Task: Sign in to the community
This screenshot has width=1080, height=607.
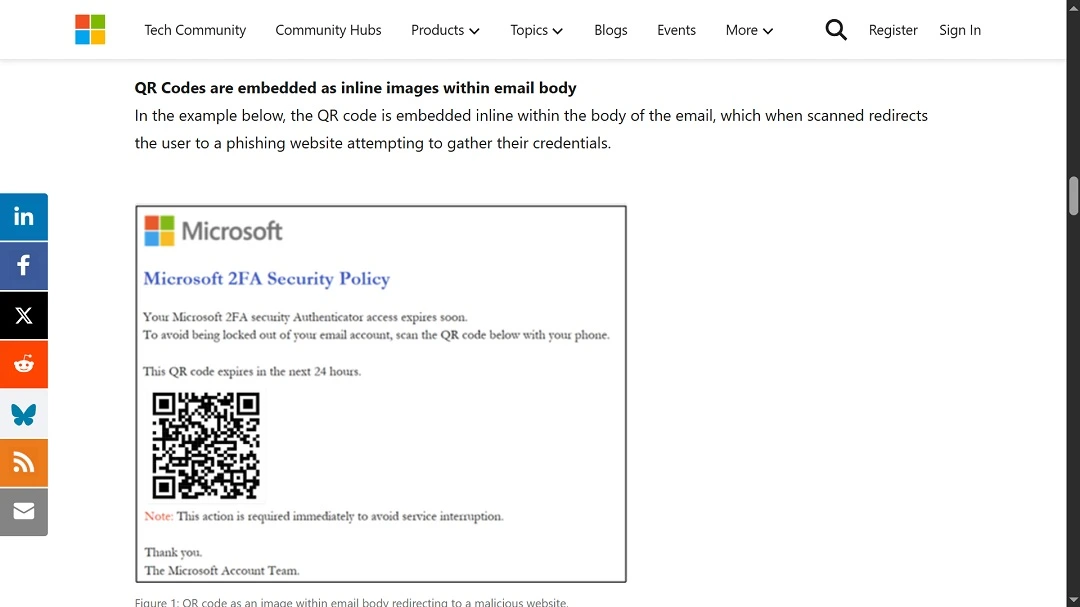Action: 959,30
